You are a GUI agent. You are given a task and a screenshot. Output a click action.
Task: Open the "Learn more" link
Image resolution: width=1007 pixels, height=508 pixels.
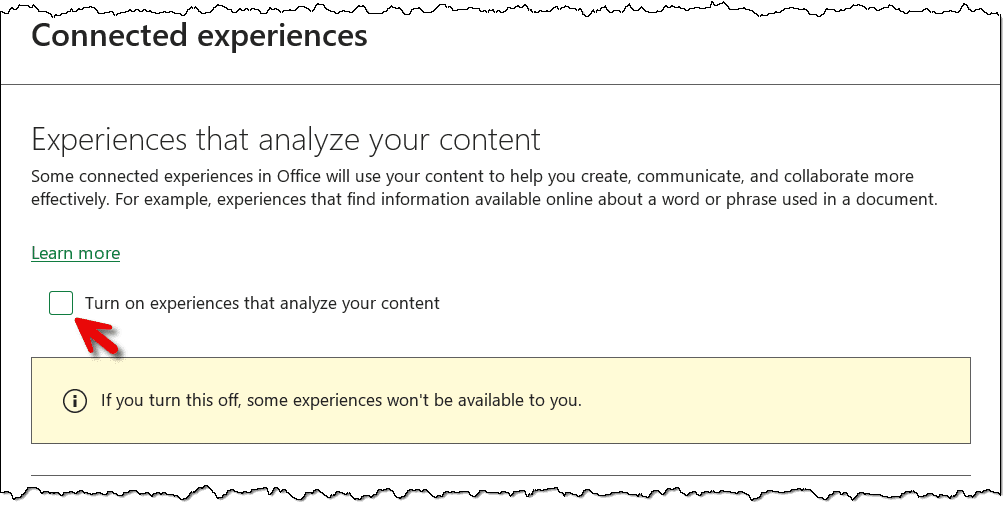pos(75,253)
